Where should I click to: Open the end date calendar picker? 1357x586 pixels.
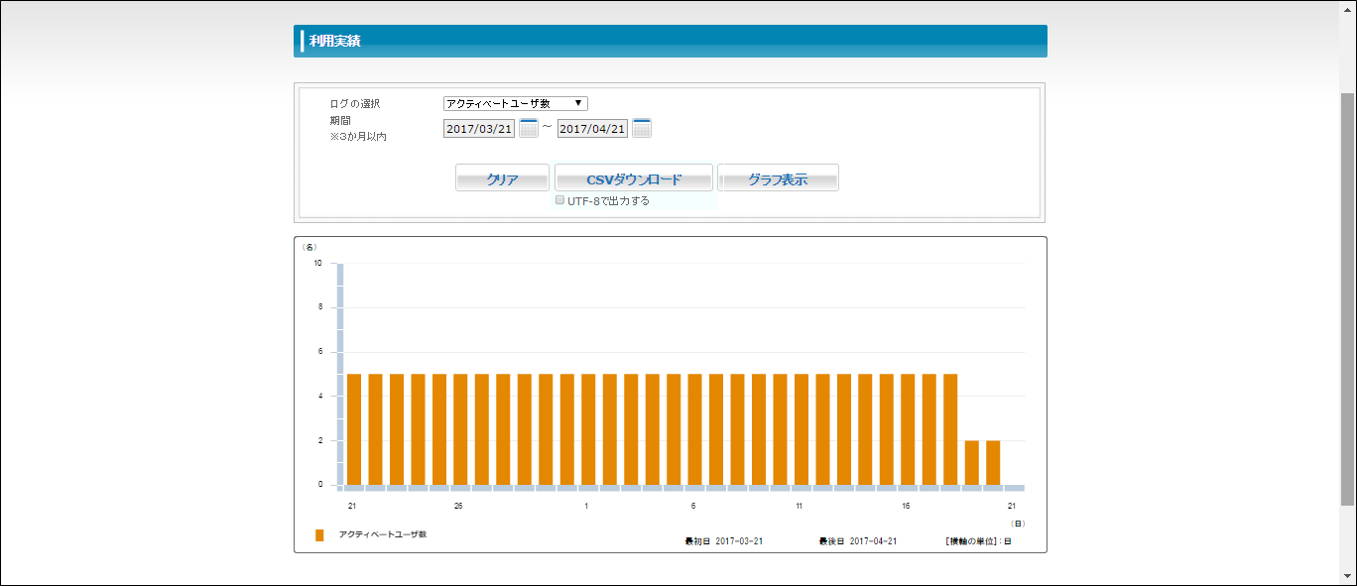click(642, 129)
